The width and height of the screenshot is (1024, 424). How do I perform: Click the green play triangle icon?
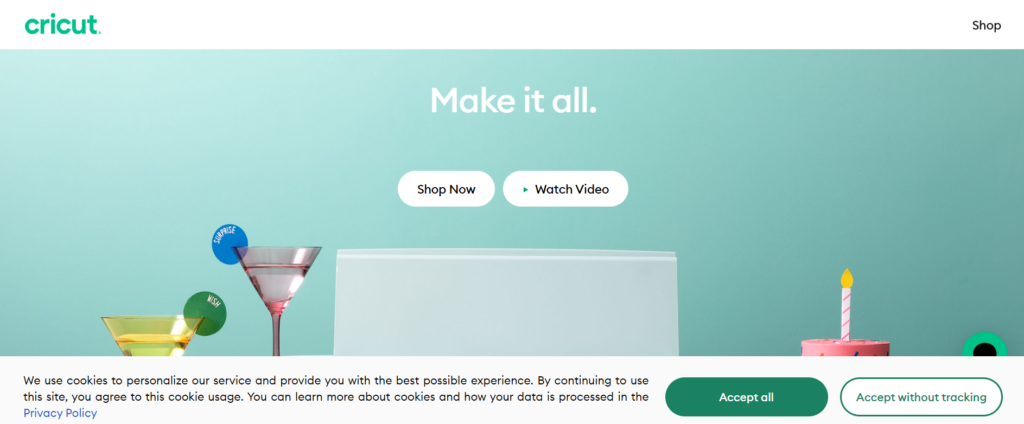[526, 189]
